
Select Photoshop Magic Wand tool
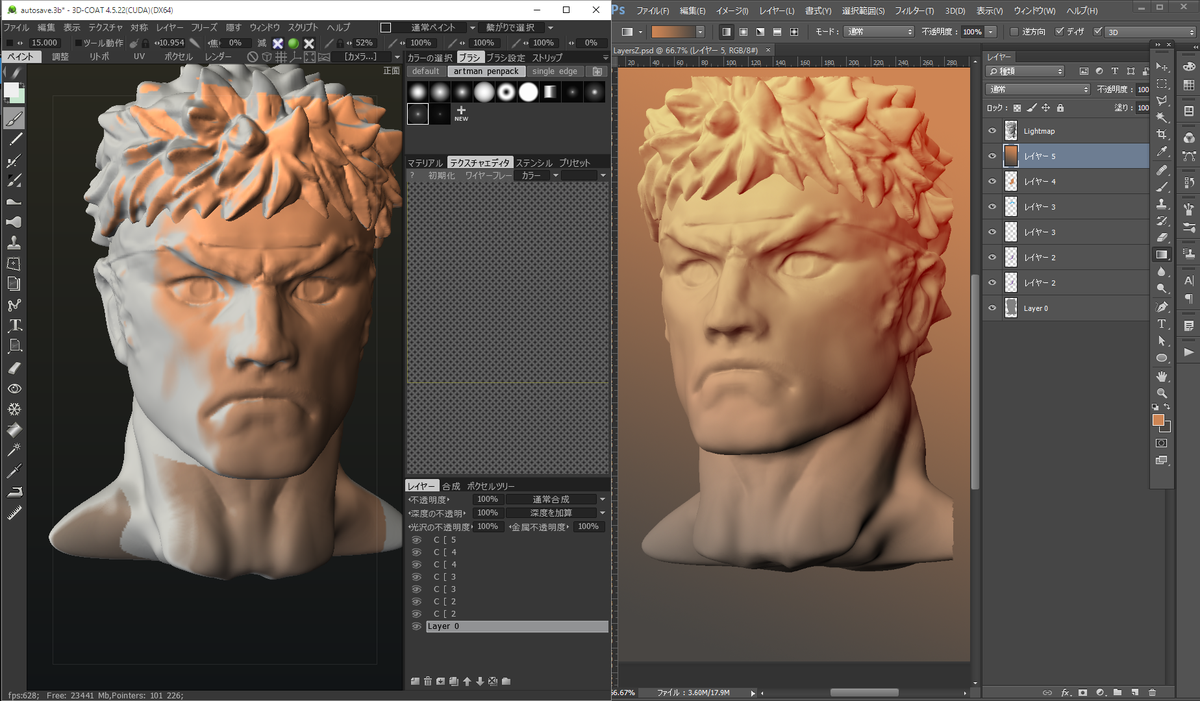(x=1161, y=117)
